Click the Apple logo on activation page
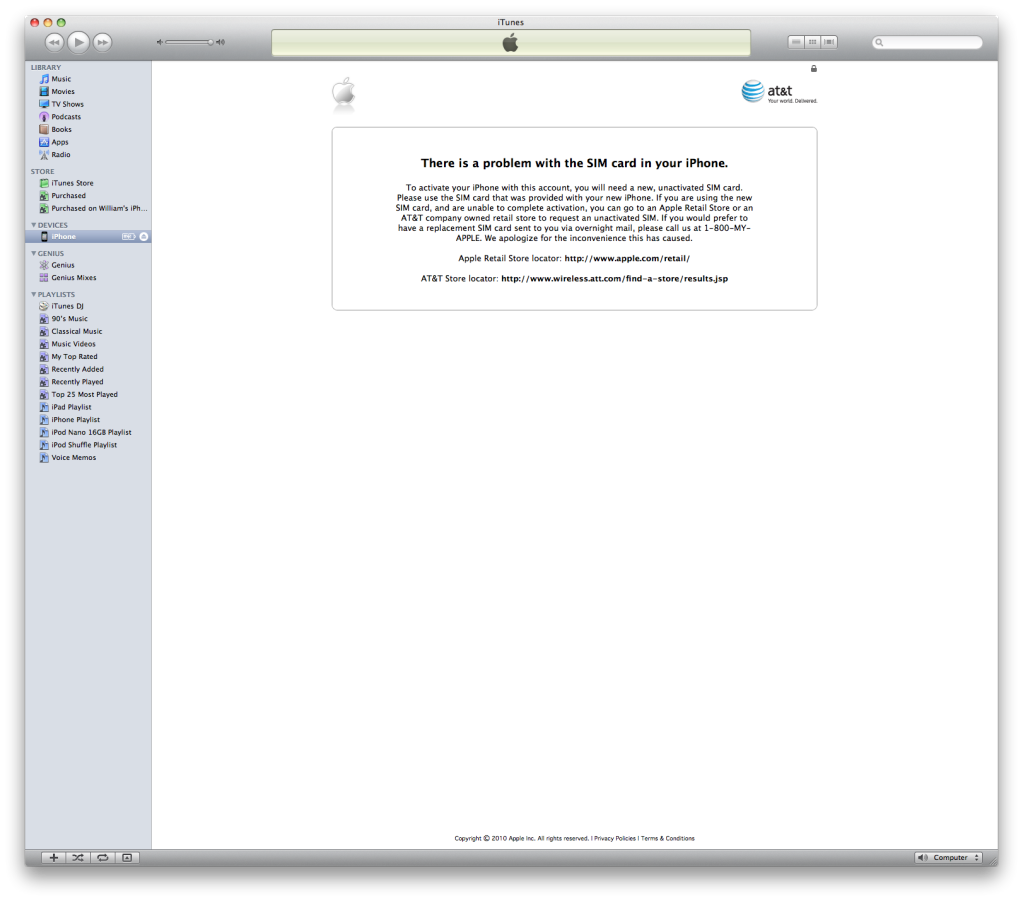1023x901 pixels. [x=344, y=91]
